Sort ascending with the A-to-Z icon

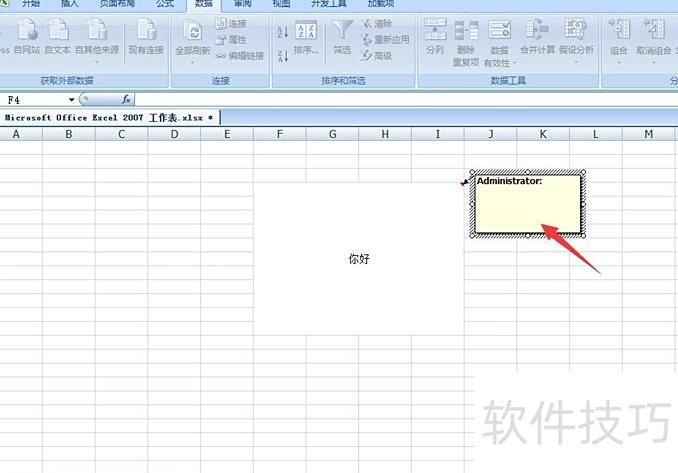(x=282, y=31)
